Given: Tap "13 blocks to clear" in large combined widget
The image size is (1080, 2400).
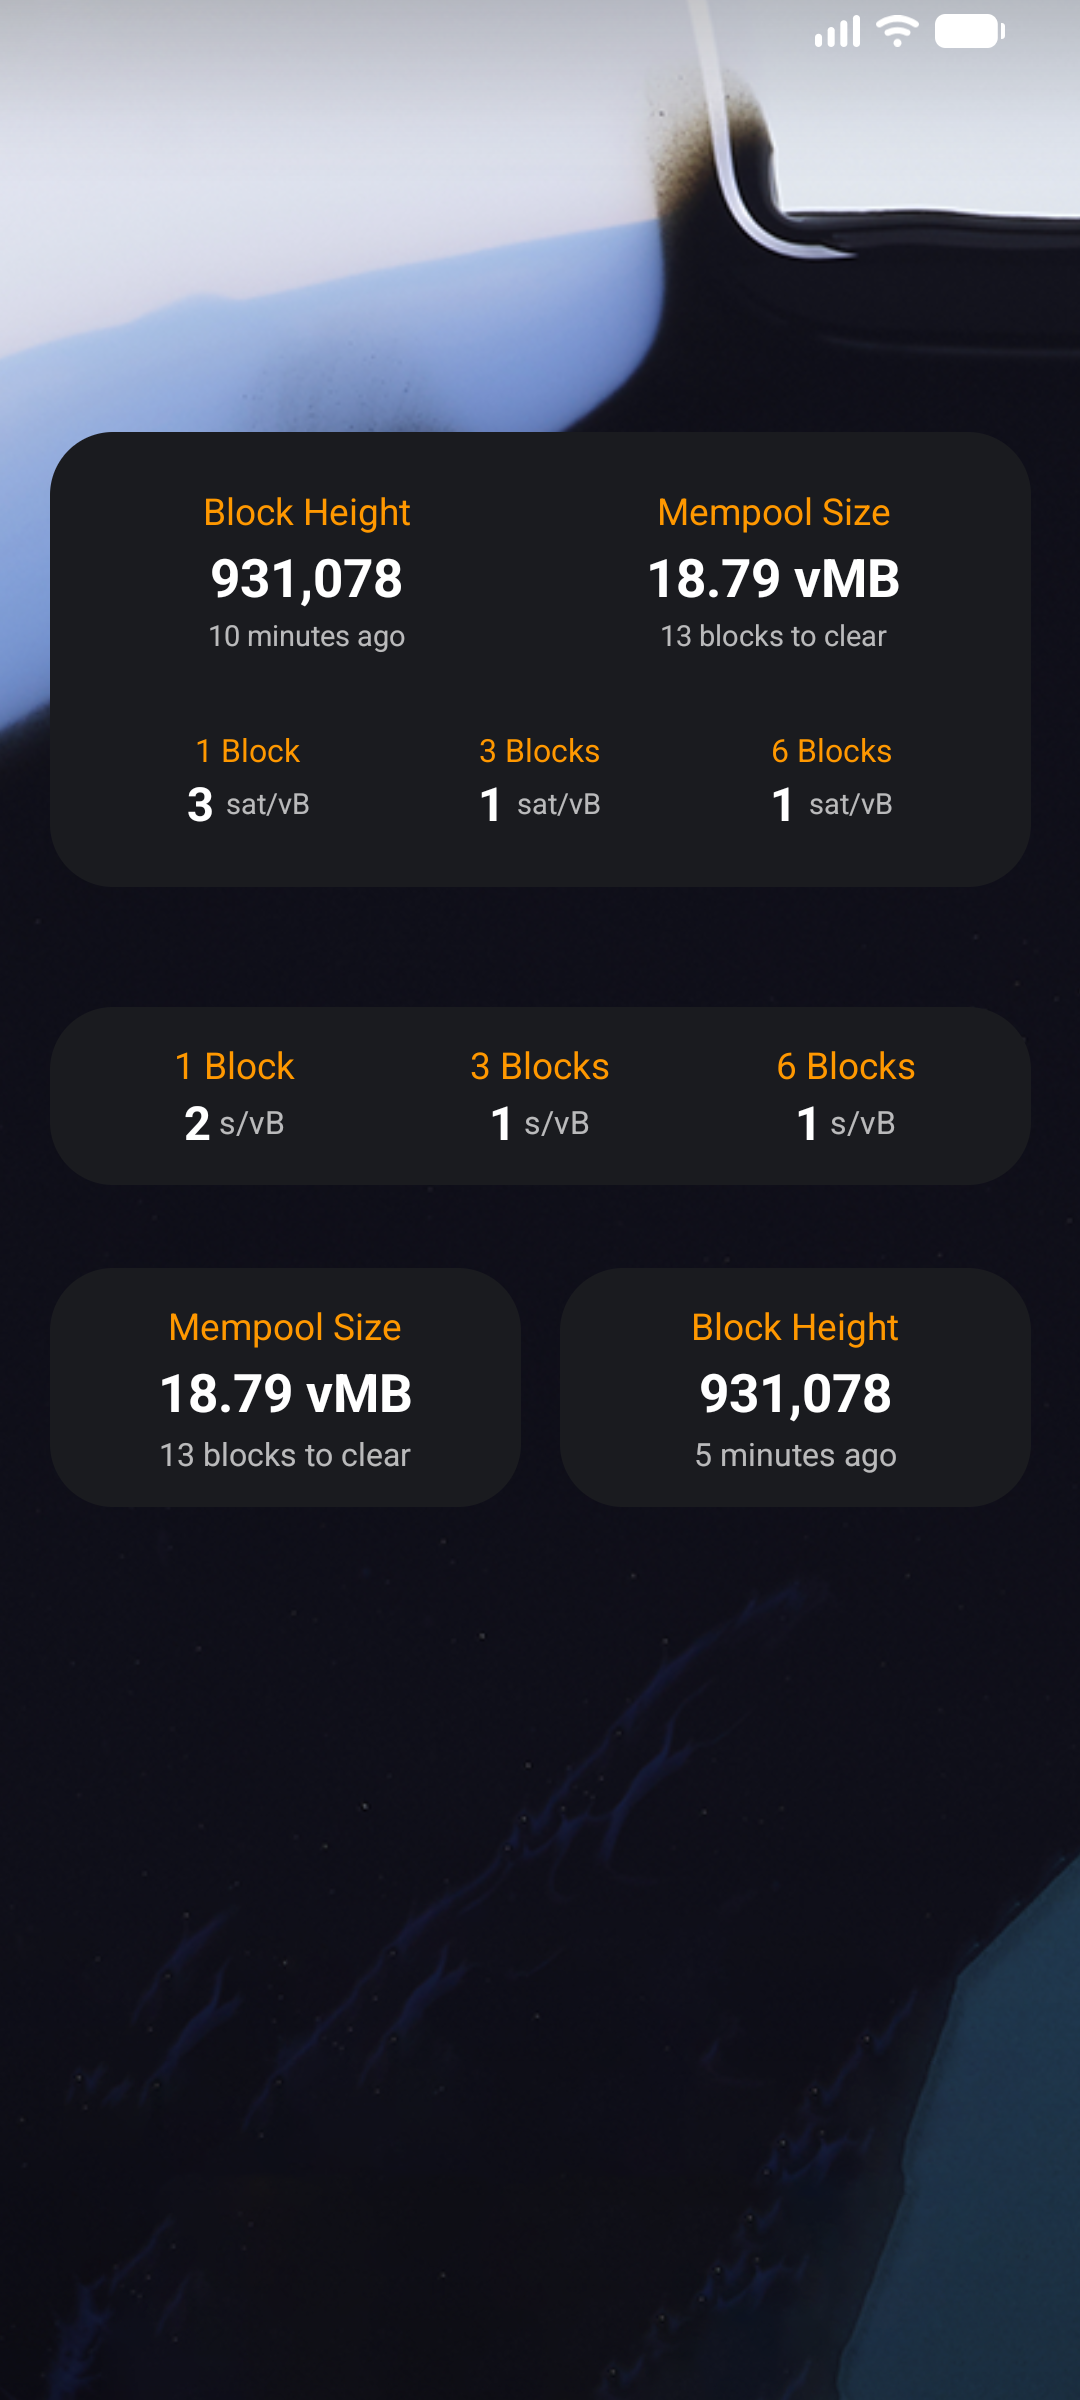Looking at the screenshot, I should (x=773, y=636).
